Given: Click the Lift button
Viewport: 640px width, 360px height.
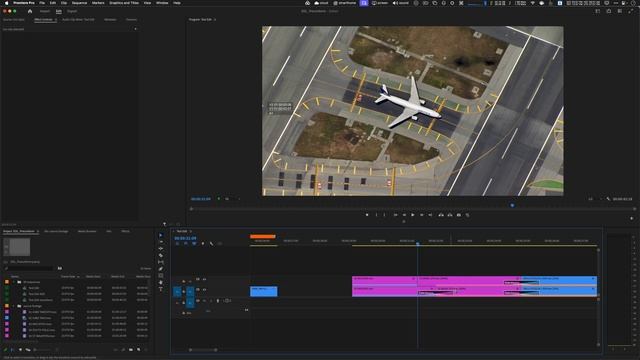Looking at the screenshot, I should pyautogui.click(x=441, y=215).
